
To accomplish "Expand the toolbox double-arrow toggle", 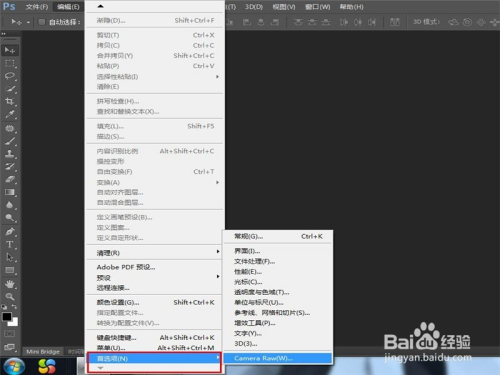I will 4,34.
